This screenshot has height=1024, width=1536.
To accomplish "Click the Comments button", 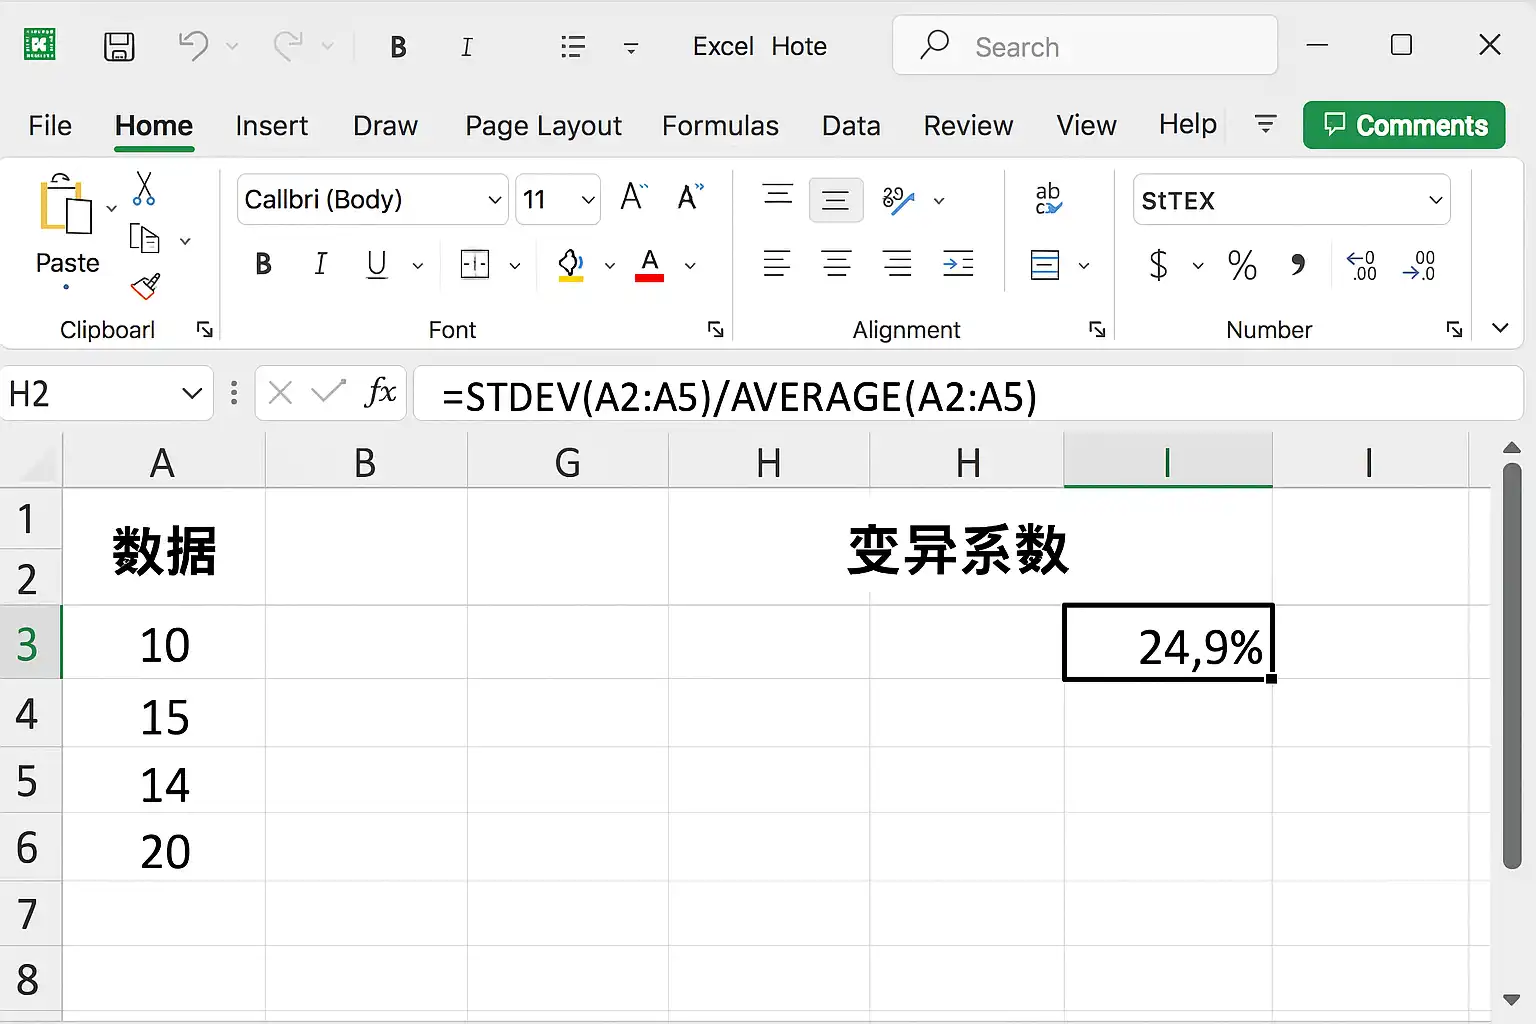I will pyautogui.click(x=1404, y=125).
